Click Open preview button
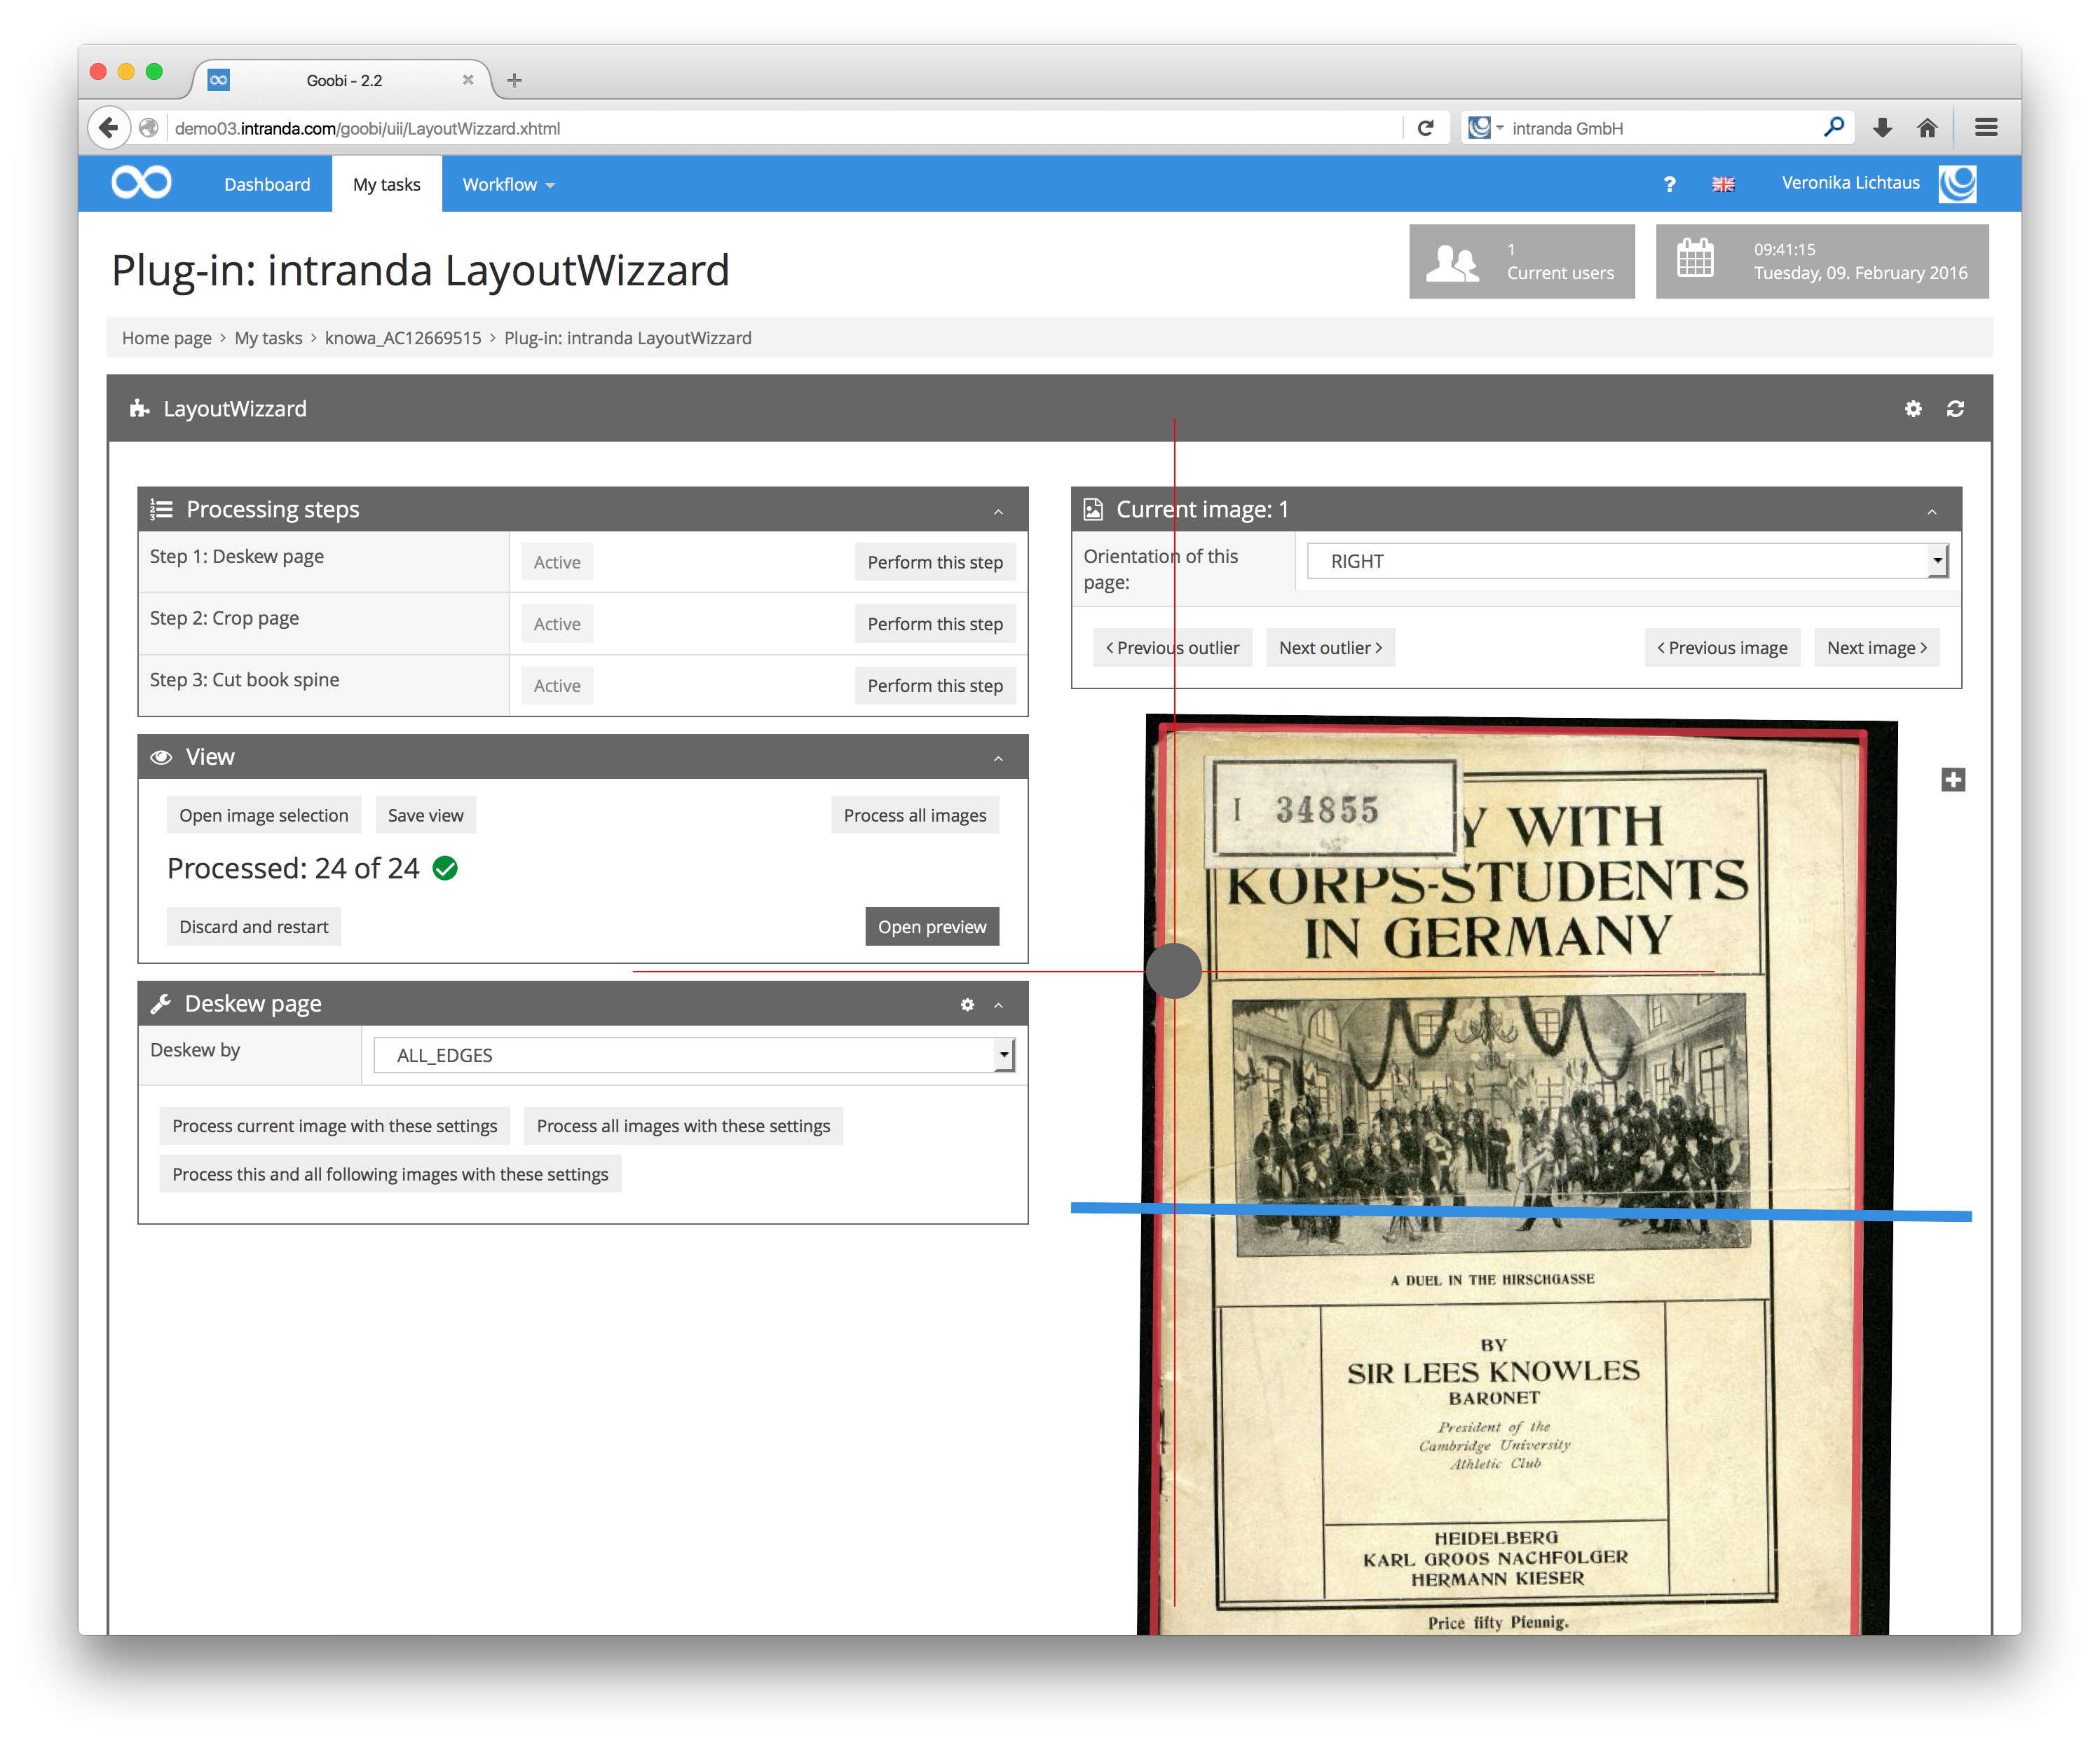2100x1747 pixels. [932, 927]
